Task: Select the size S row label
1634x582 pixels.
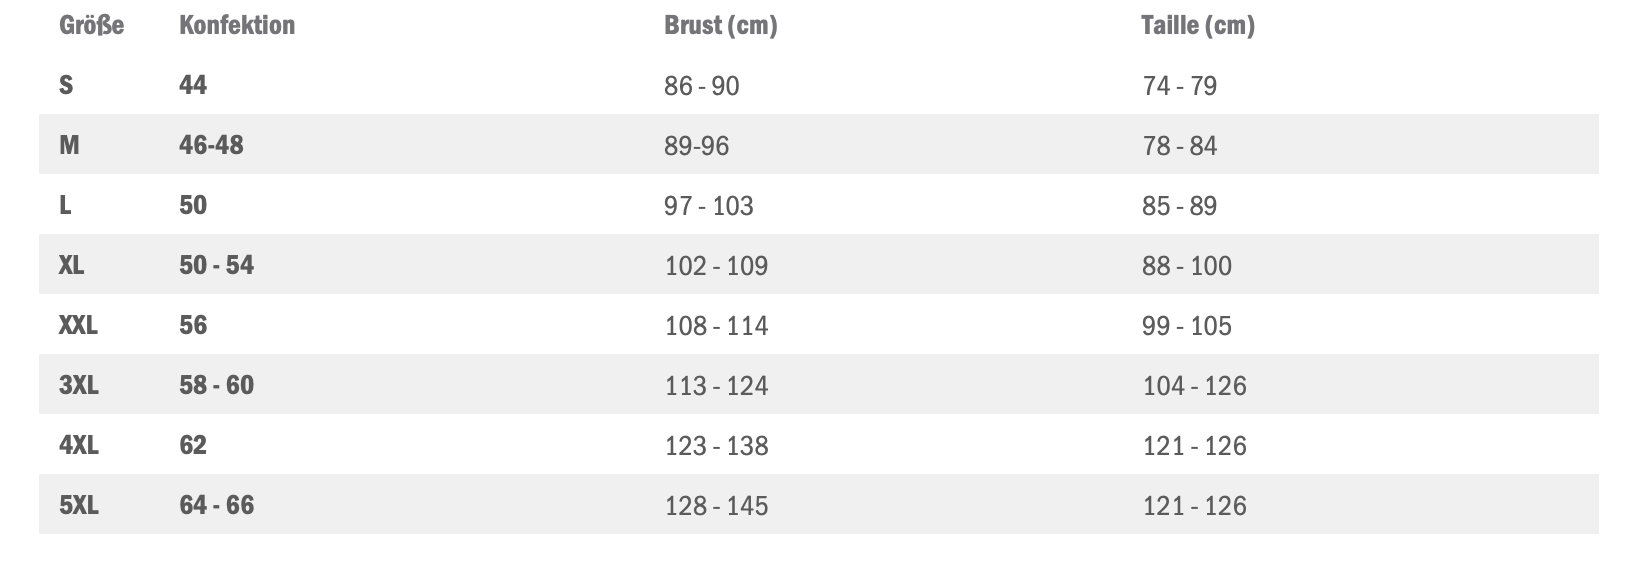Action: [66, 85]
